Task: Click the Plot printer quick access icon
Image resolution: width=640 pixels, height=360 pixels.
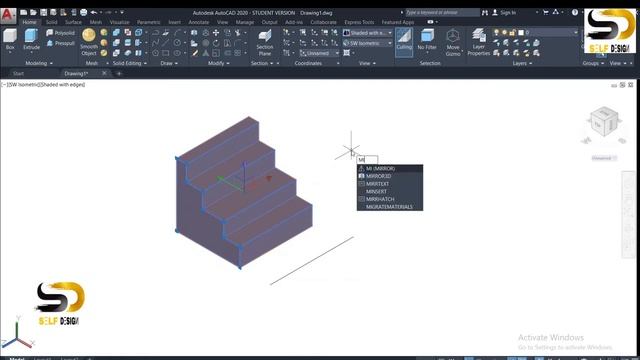Action: point(83,13)
